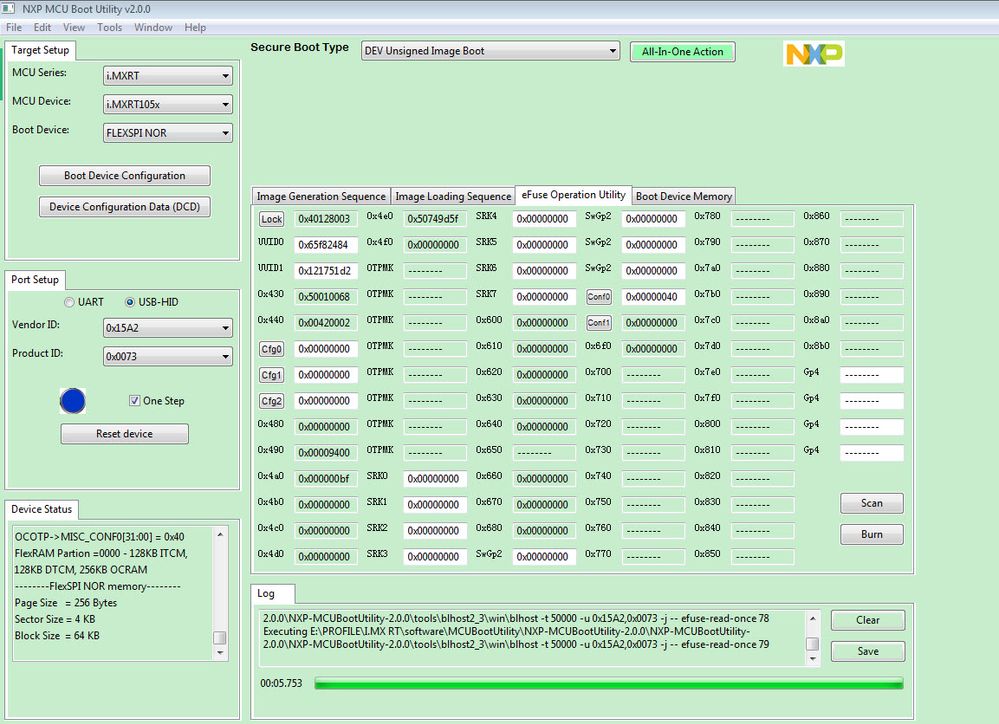Select the USB-HID radio button

130,302
